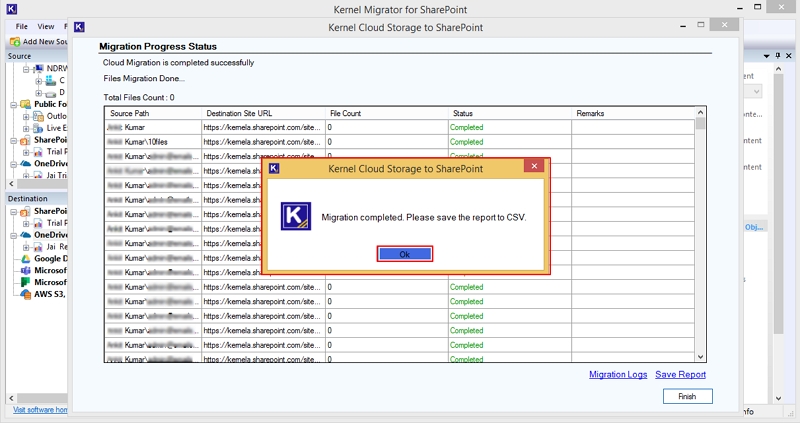Select the OneDrive cloud icon in Source tree
The image size is (800, 423).
pos(26,164)
